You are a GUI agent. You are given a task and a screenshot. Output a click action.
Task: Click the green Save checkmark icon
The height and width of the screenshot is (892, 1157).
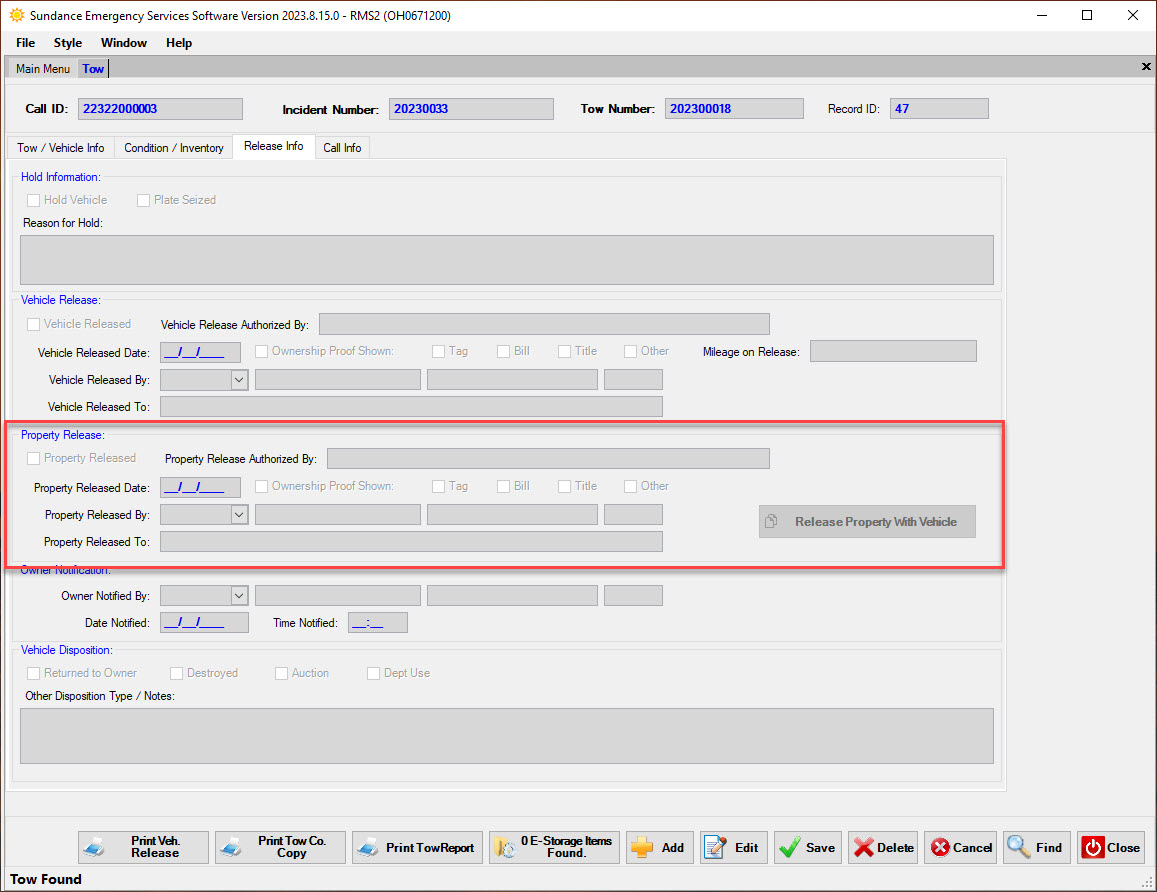(790, 847)
